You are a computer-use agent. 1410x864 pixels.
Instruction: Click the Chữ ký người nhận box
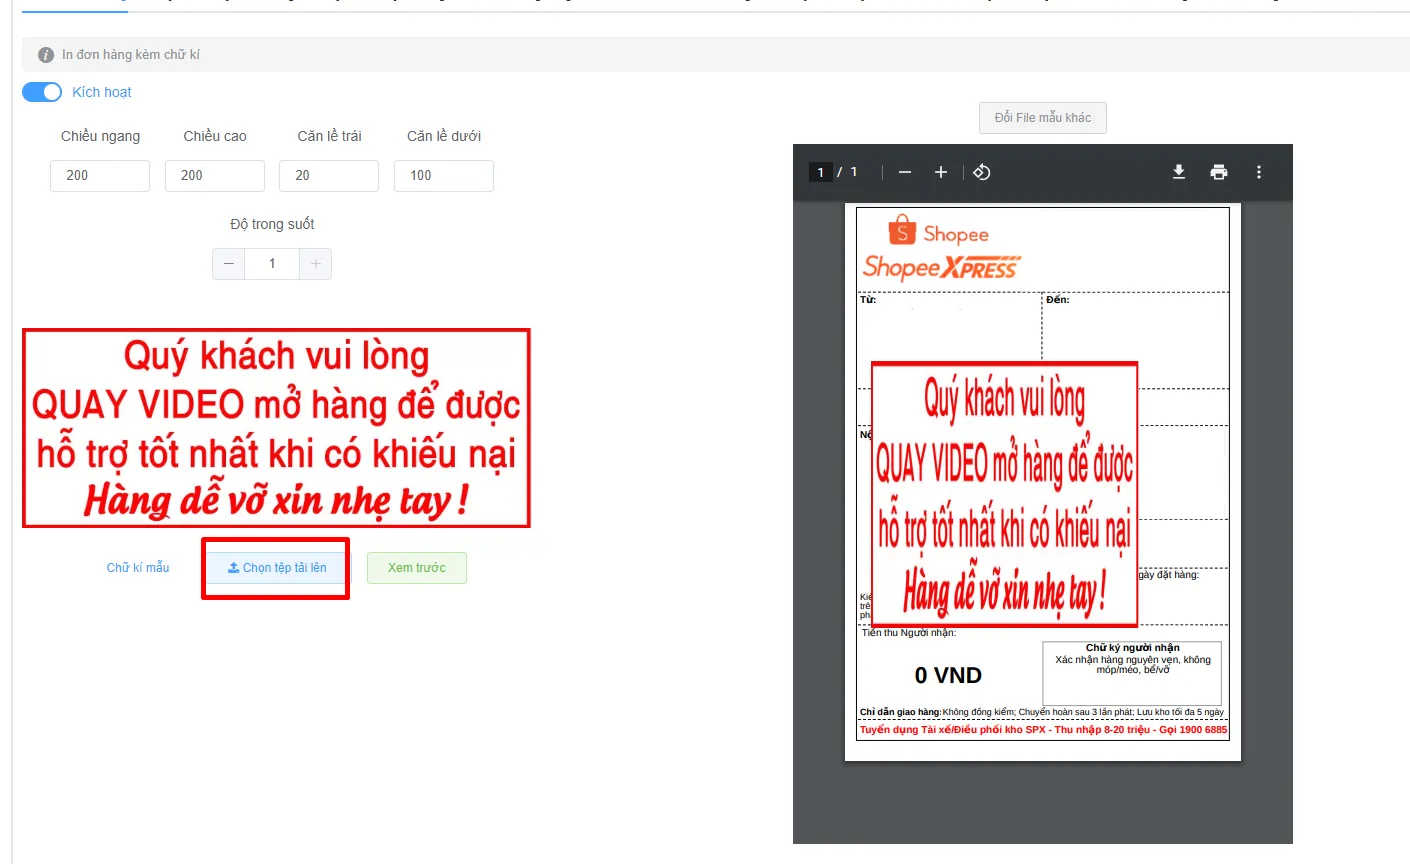1132,673
